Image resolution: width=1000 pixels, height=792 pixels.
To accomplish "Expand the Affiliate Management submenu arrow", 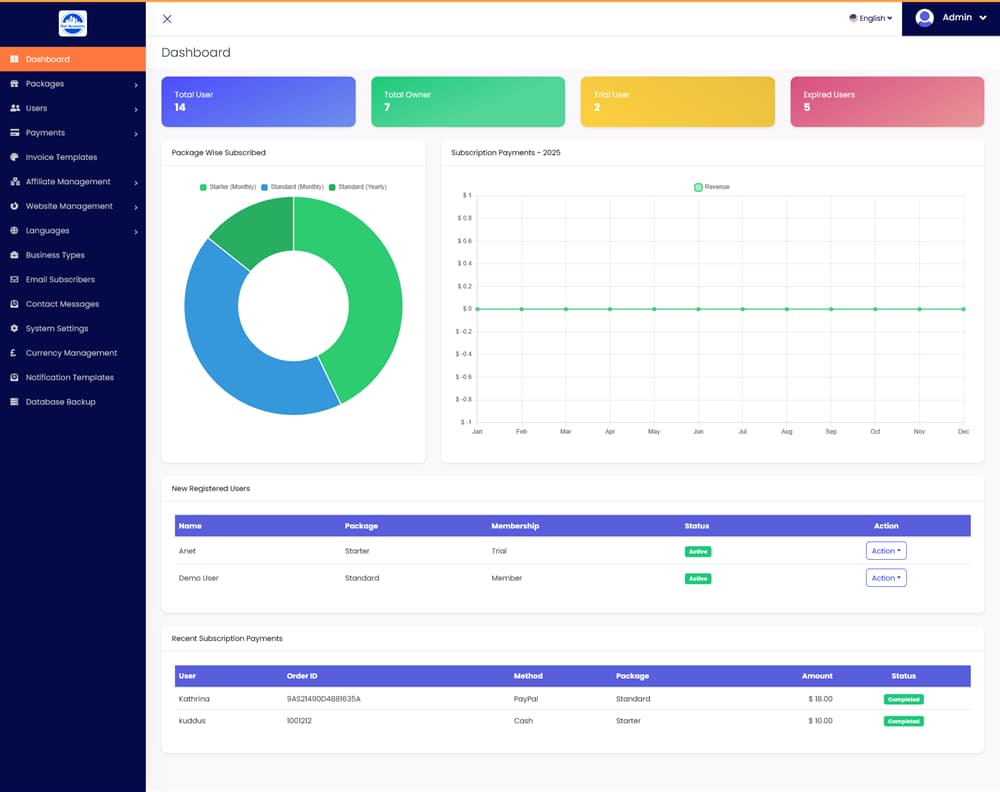I will [136, 183].
